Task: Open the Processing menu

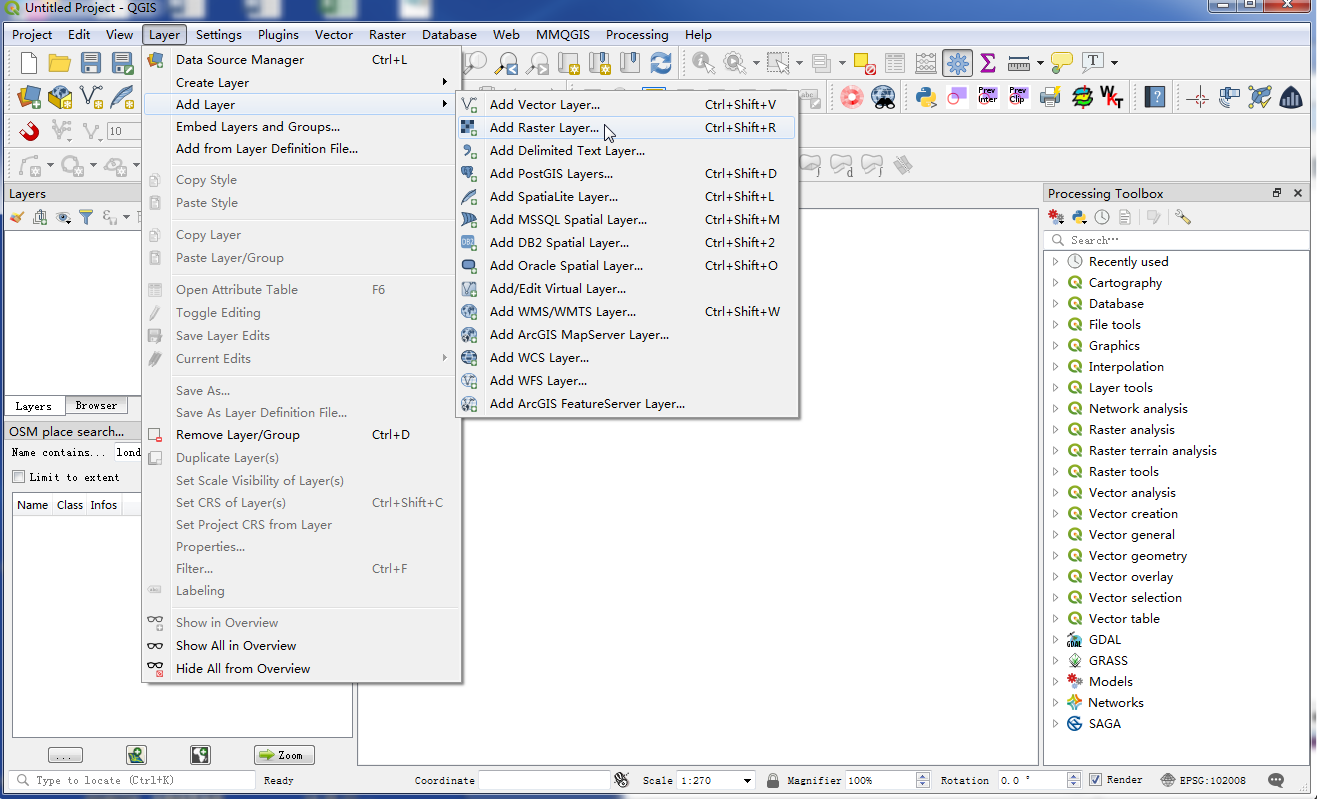Action: click(637, 34)
